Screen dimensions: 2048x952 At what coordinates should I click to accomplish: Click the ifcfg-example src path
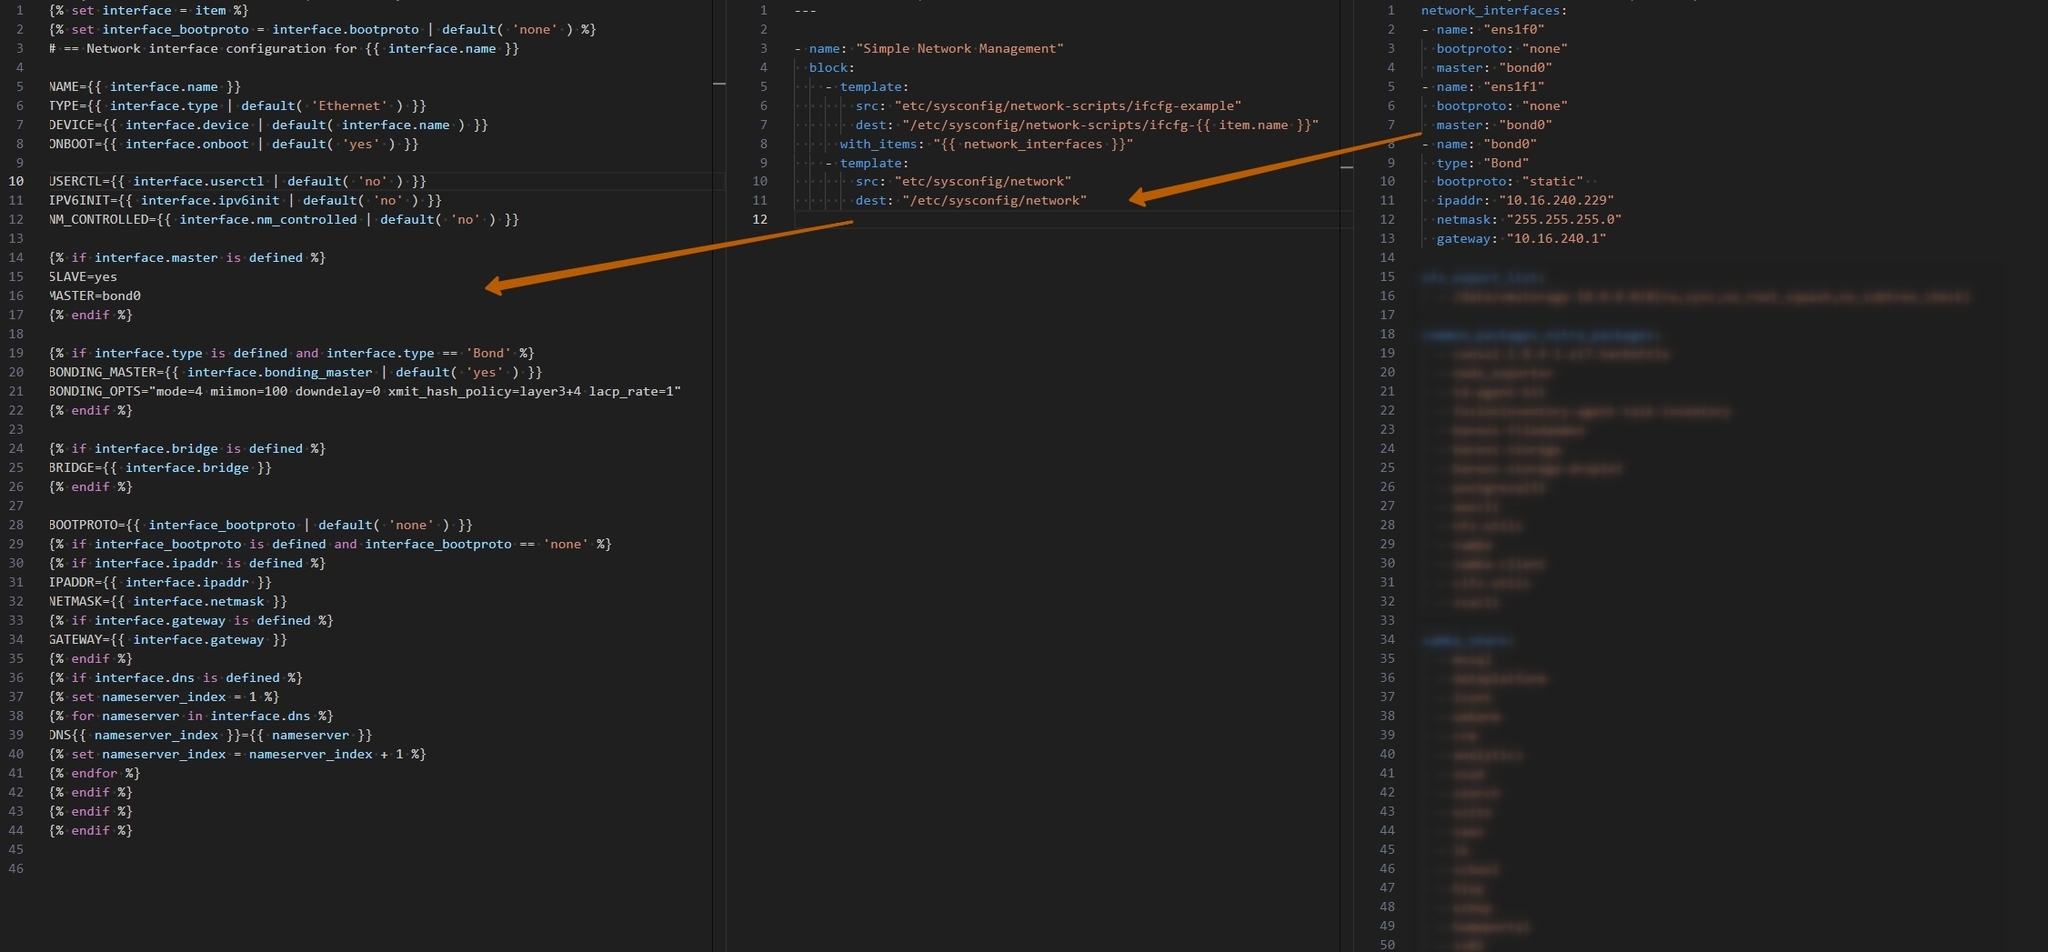coord(1067,106)
